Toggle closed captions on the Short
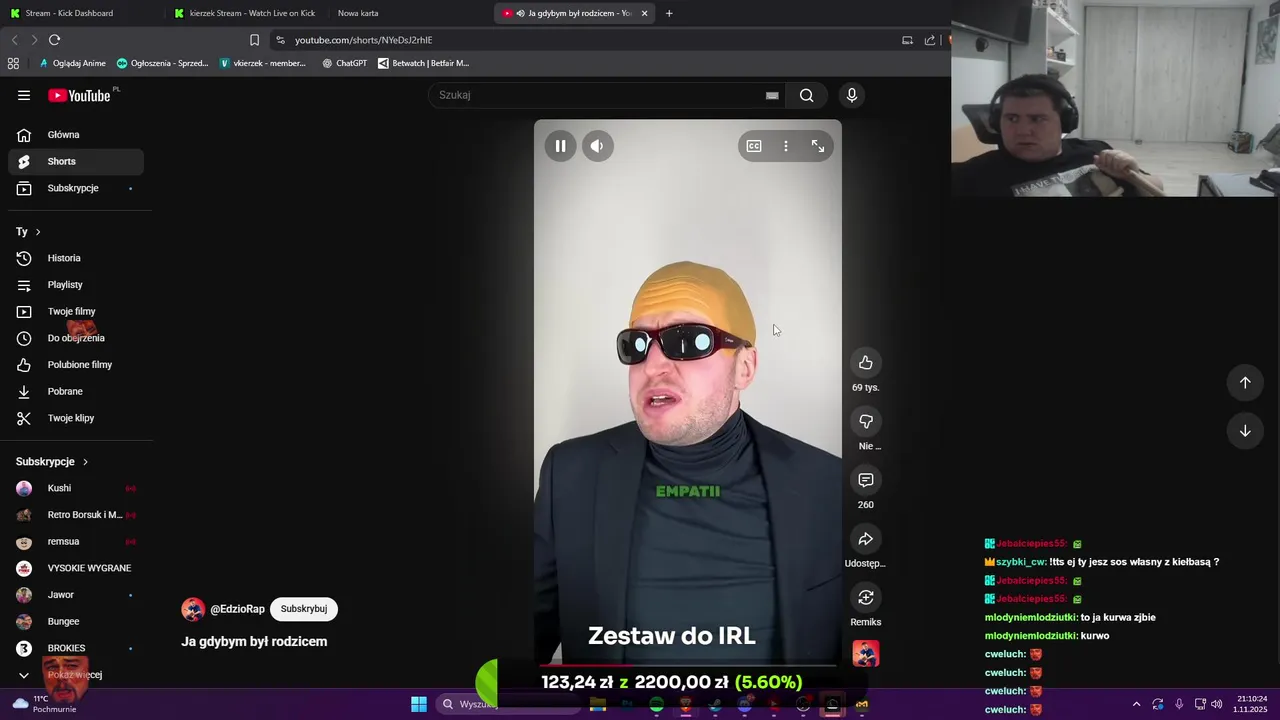Screen dimensions: 1280x720 click(754, 146)
